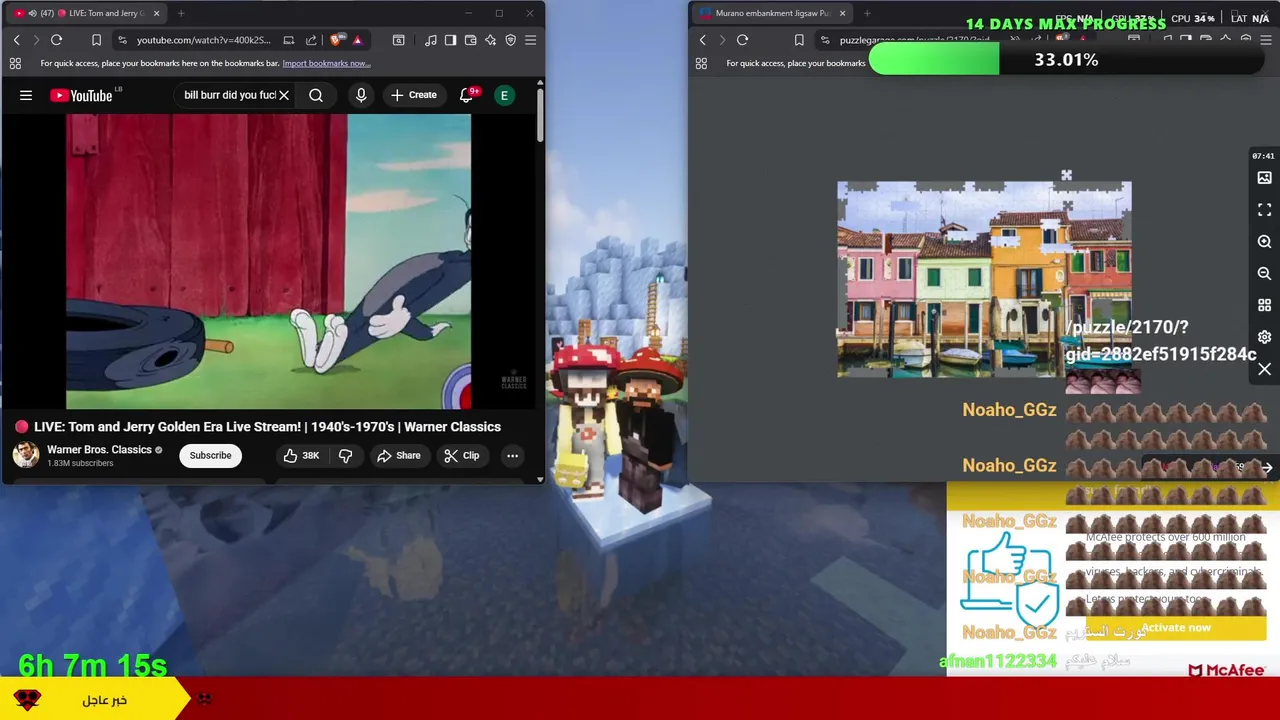The width and height of the screenshot is (1280, 720).
Task: Dislike the Tom and Jerry live stream
Action: pos(345,456)
